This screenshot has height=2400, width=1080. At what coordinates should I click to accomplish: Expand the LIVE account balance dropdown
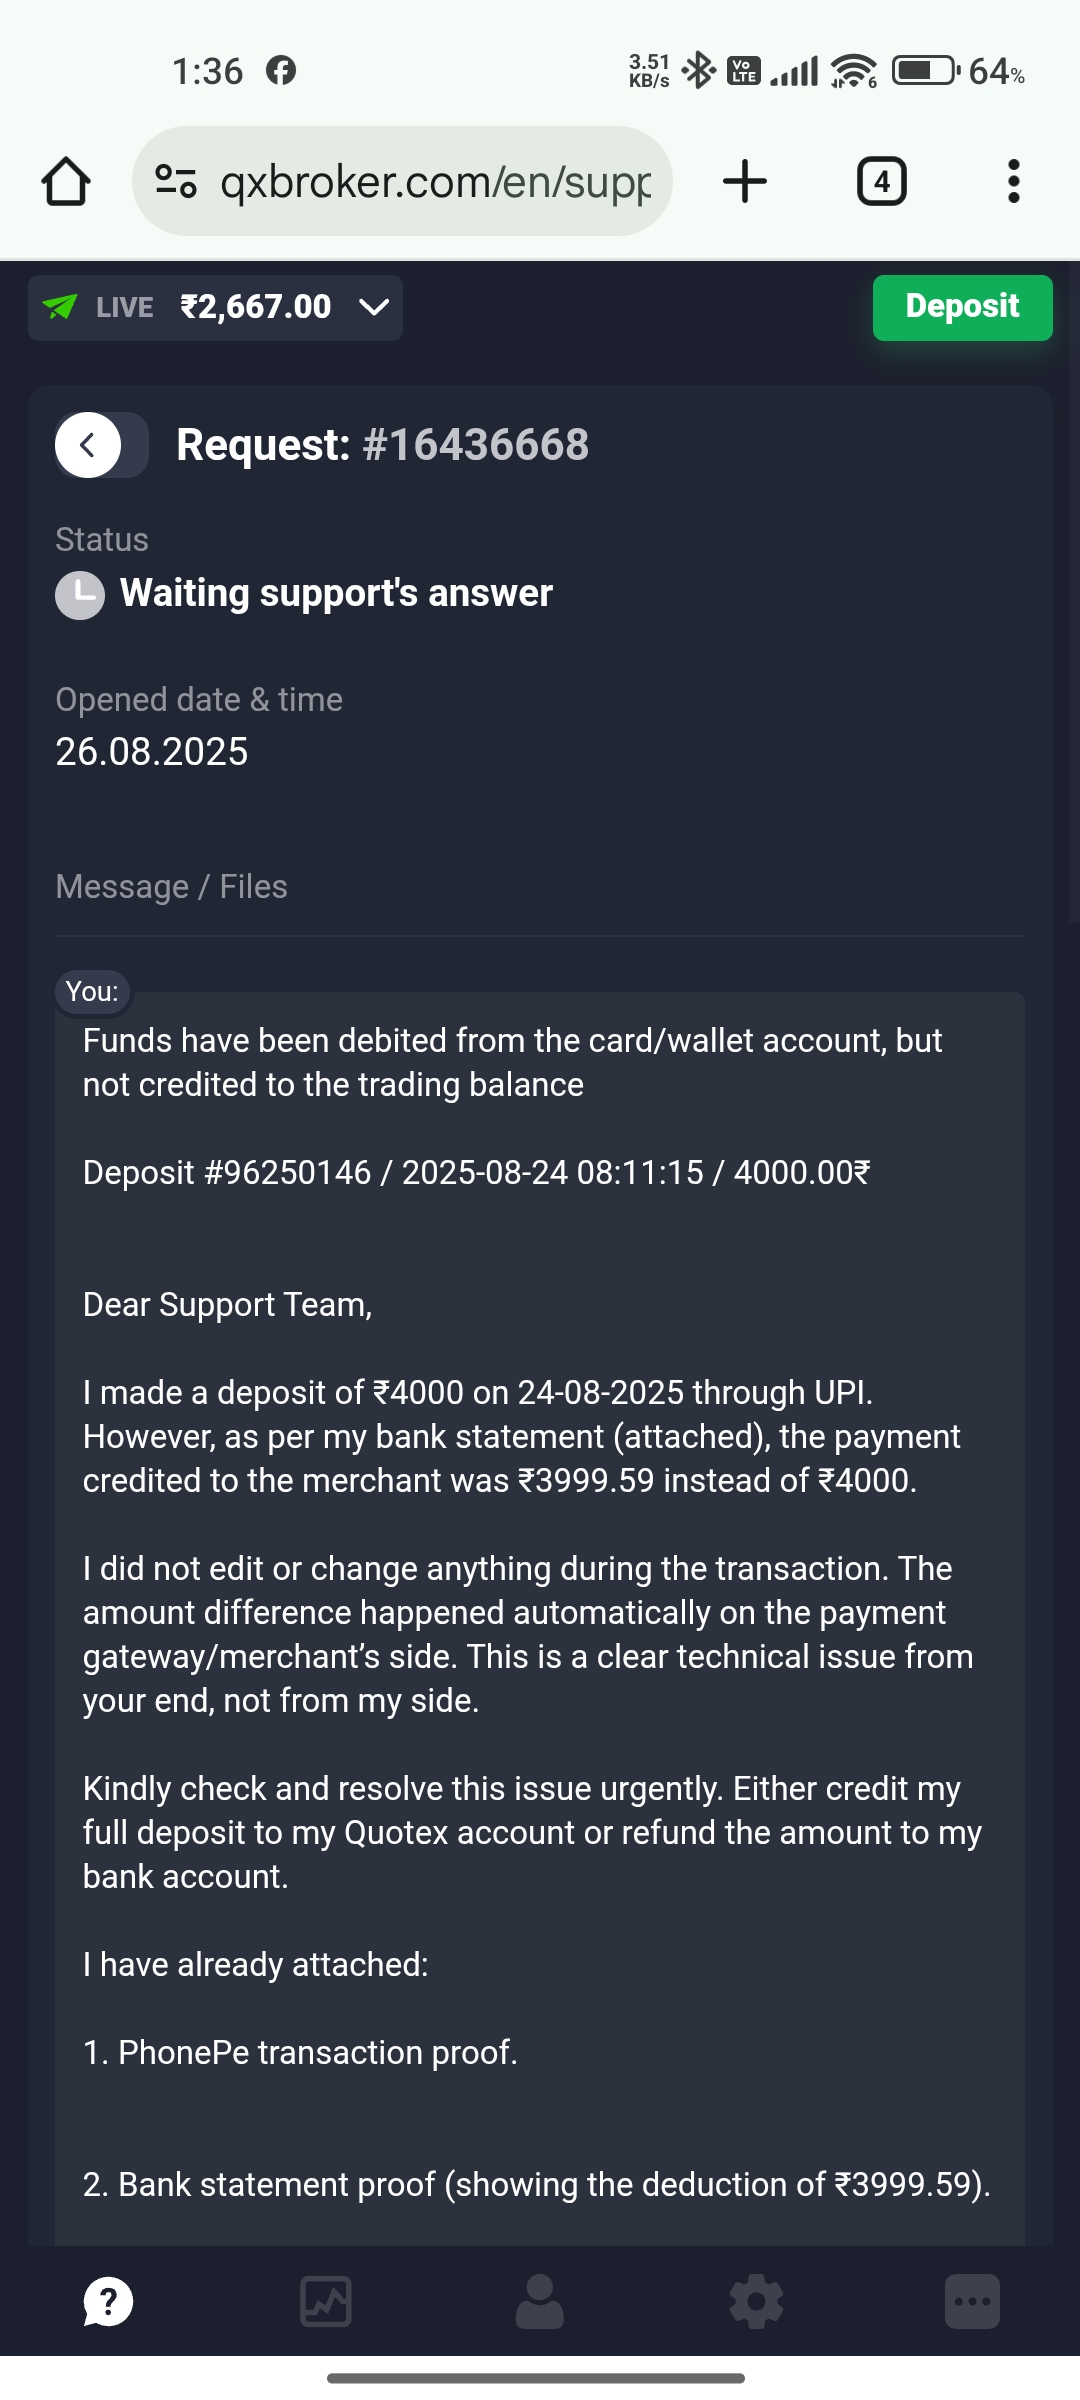point(374,307)
